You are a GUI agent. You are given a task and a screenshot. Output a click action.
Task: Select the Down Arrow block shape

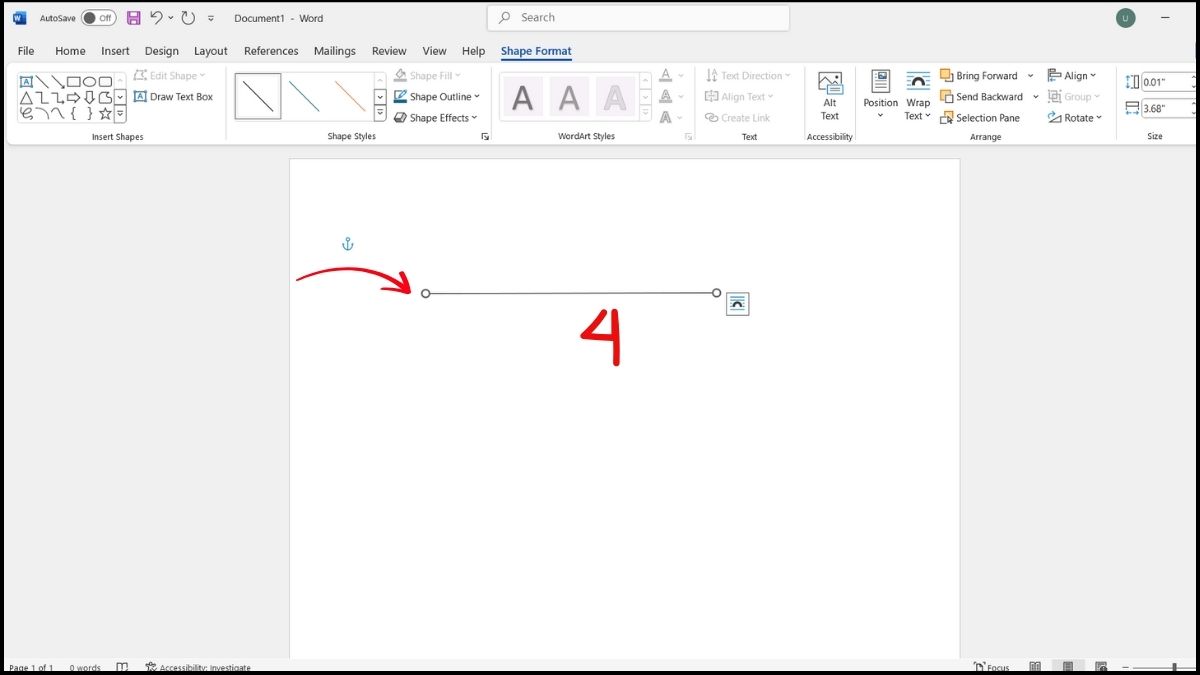[x=89, y=97]
